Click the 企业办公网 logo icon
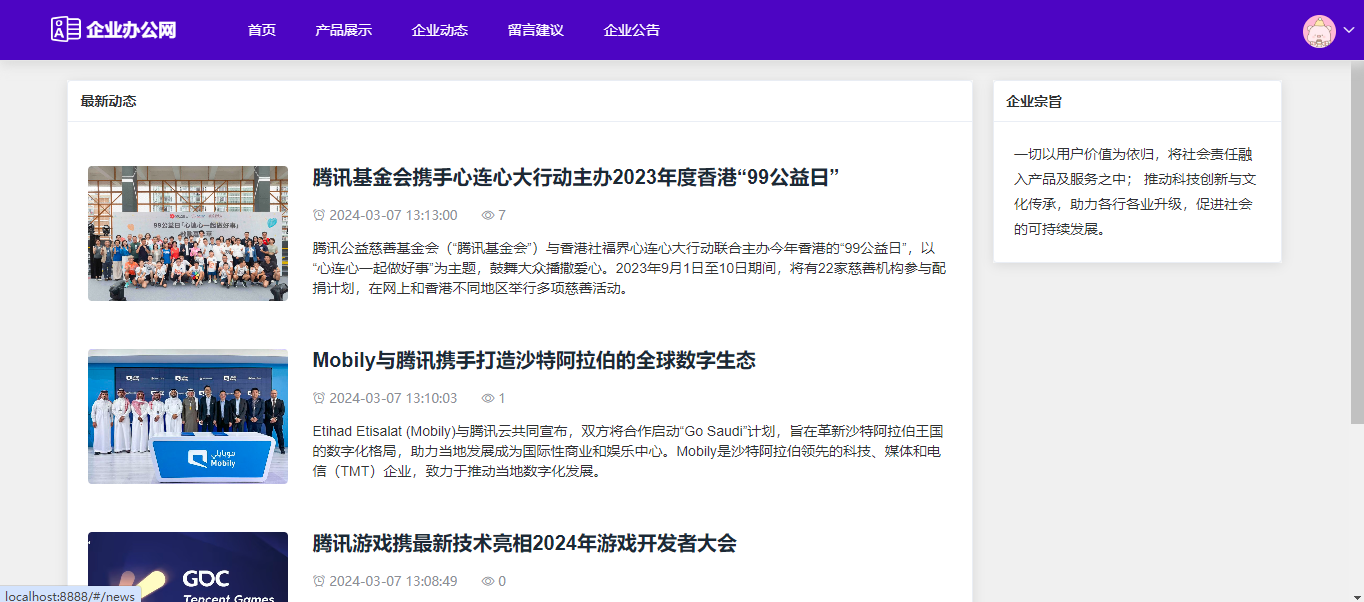The height and width of the screenshot is (602, 1364). [65, 29]
